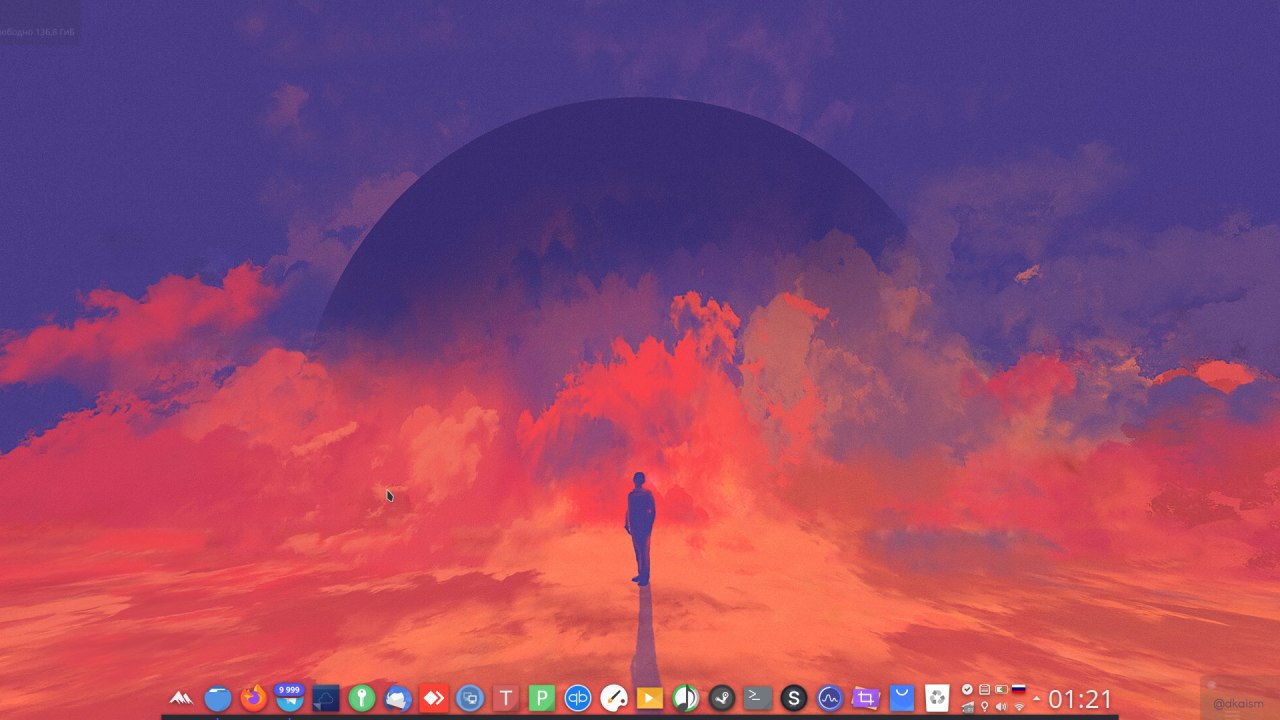Launch Firefox from the dock
This screenshot has width=1280, height=720.
click(254, 697)
